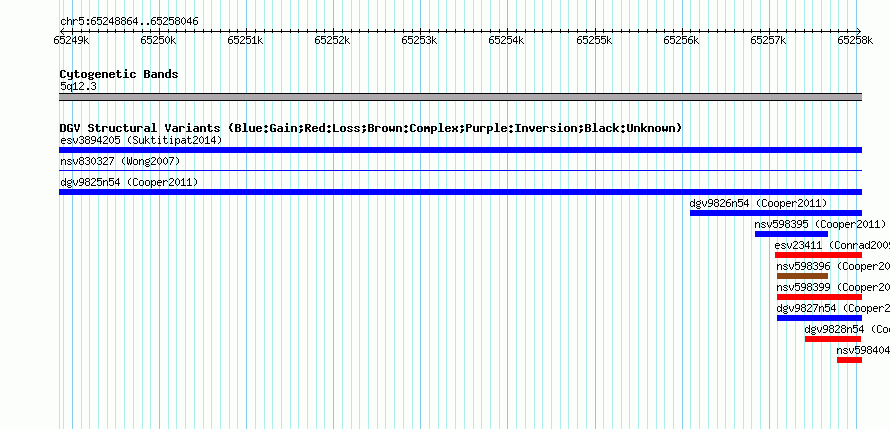890x429 pixels.
Task: Select the red nsv598399 loss bar
Action: (820, 297)
